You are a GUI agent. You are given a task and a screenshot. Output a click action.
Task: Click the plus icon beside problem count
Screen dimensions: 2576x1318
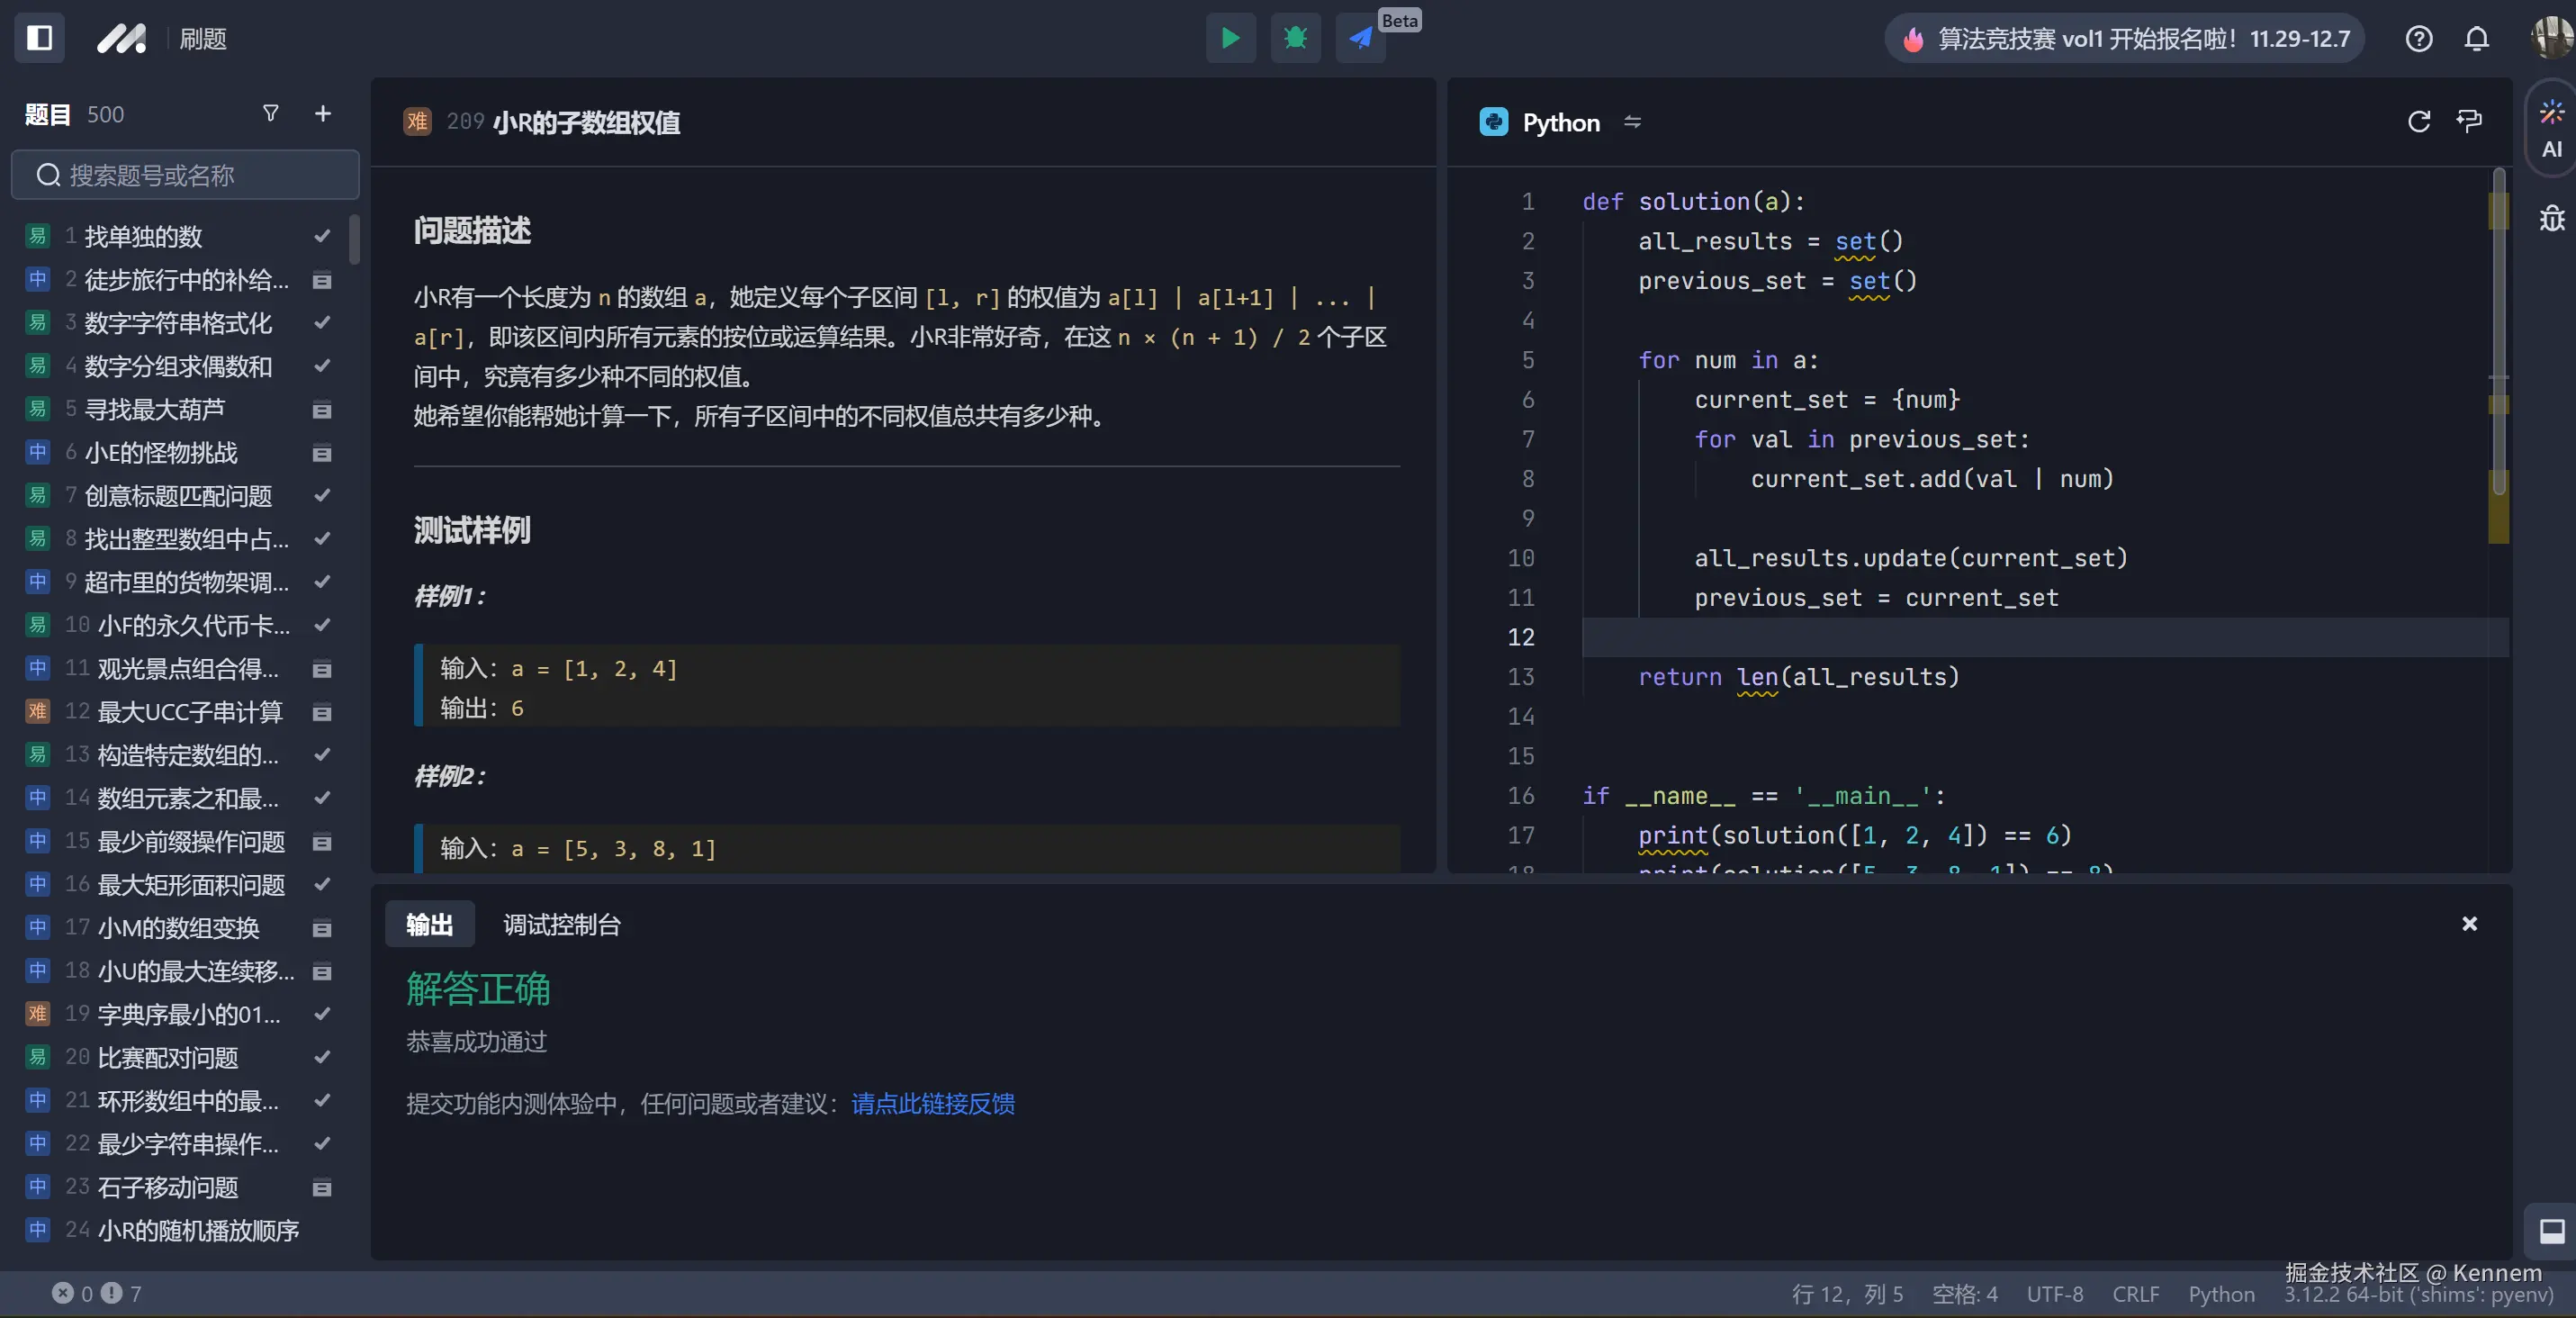(322, 114)
